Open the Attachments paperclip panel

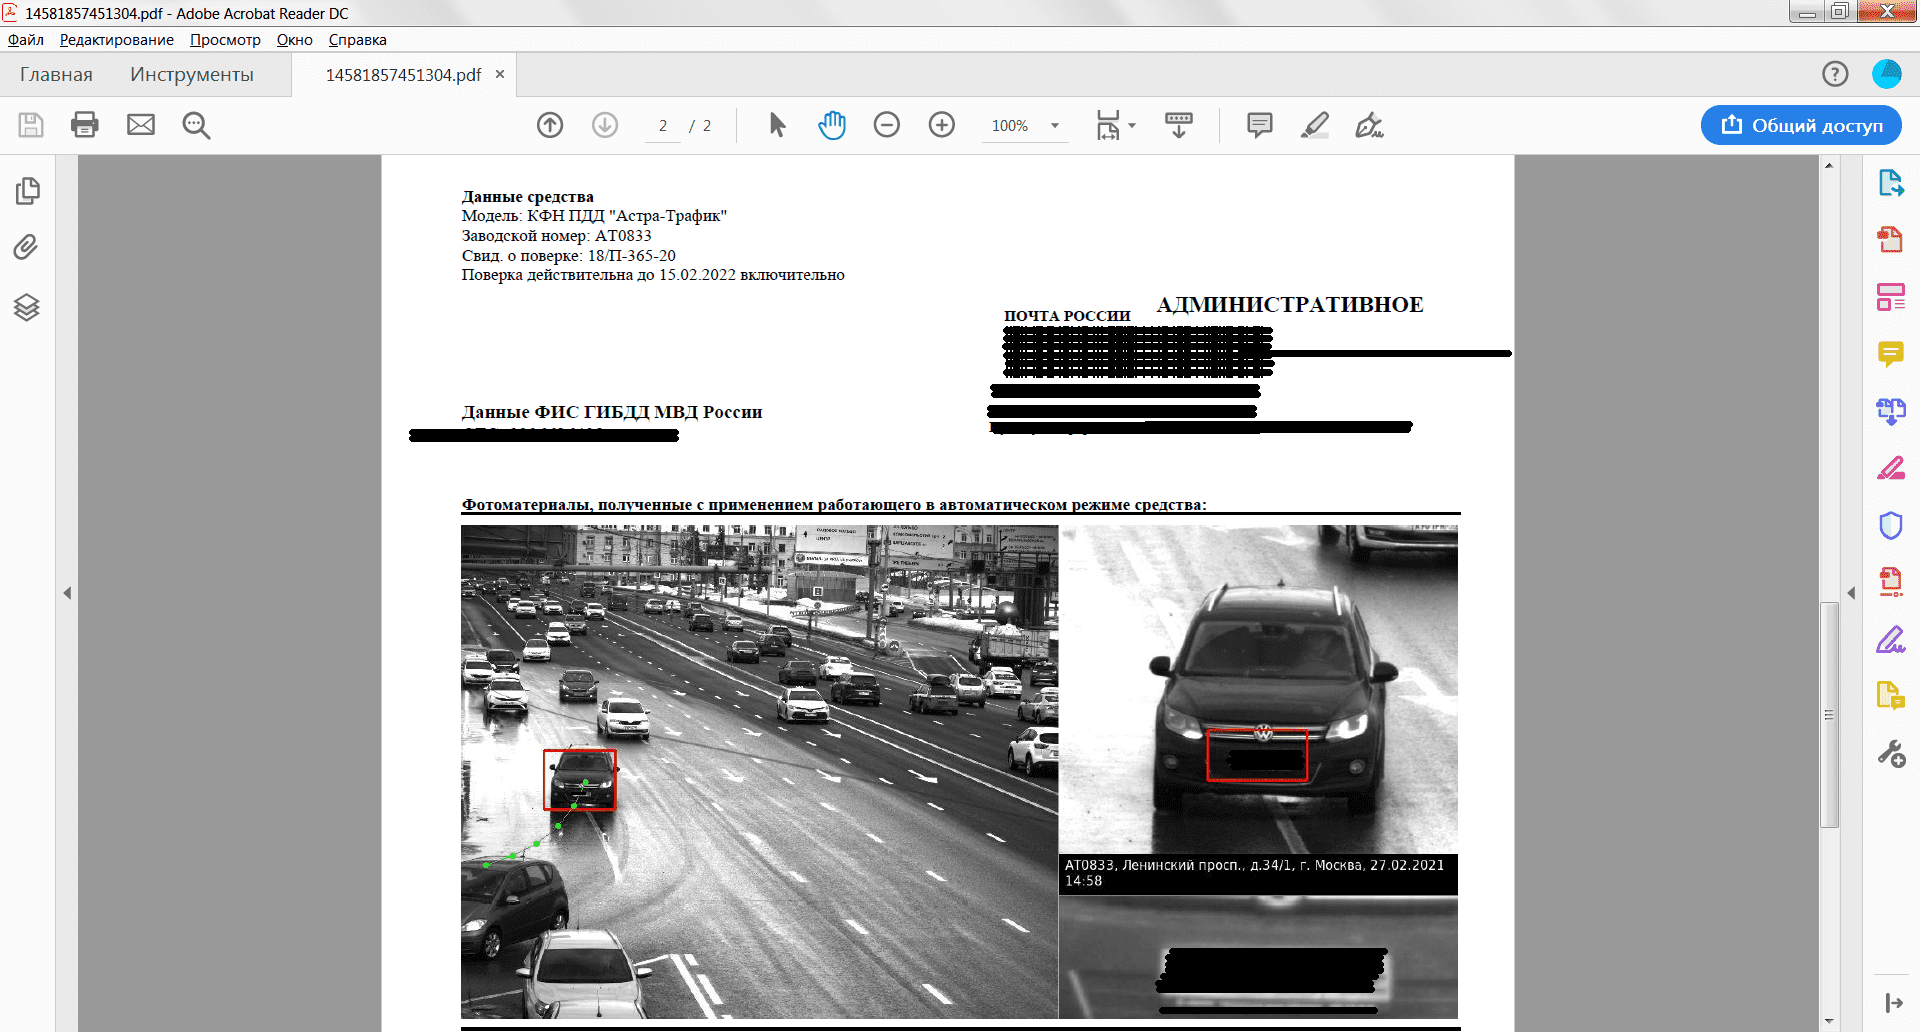[x=27, y=247]
